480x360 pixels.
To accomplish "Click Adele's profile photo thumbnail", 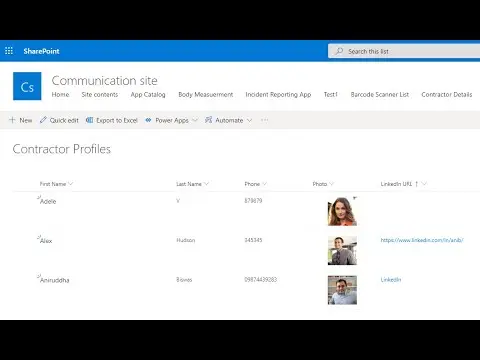I will [x=342, y=211].
